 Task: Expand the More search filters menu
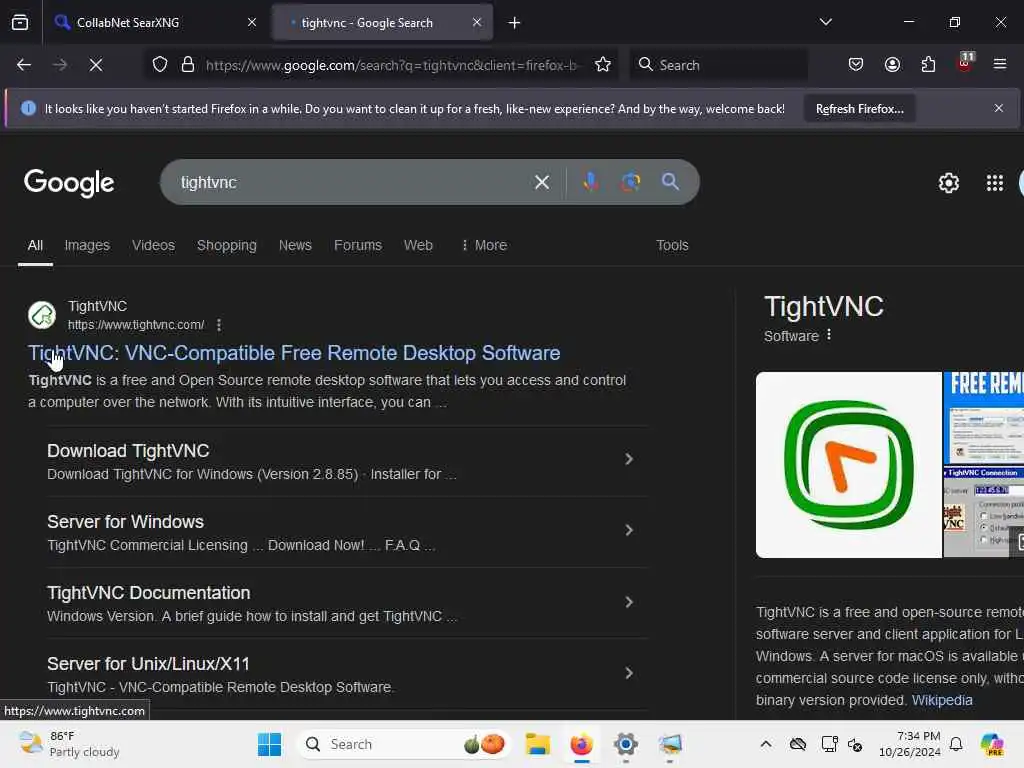484,246
